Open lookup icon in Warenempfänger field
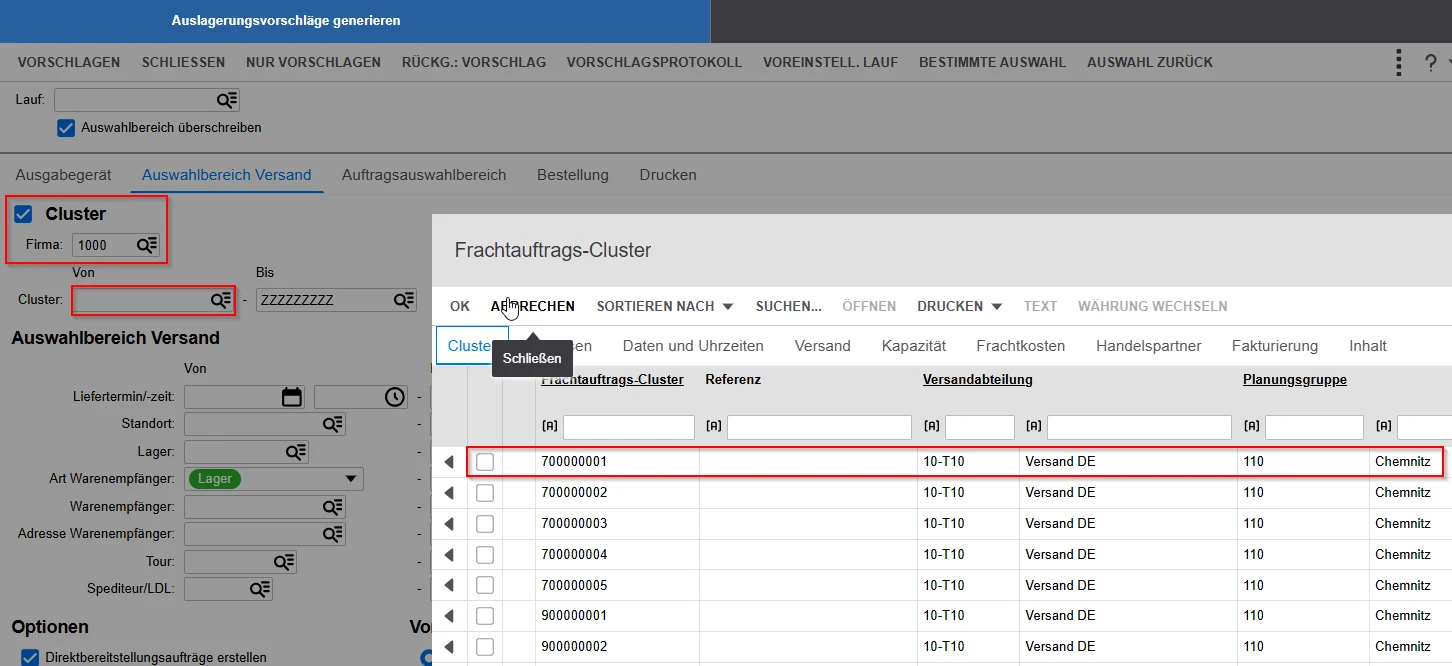Image resolution: width=1452 pixels, height=666 pixels. (333, 507)
